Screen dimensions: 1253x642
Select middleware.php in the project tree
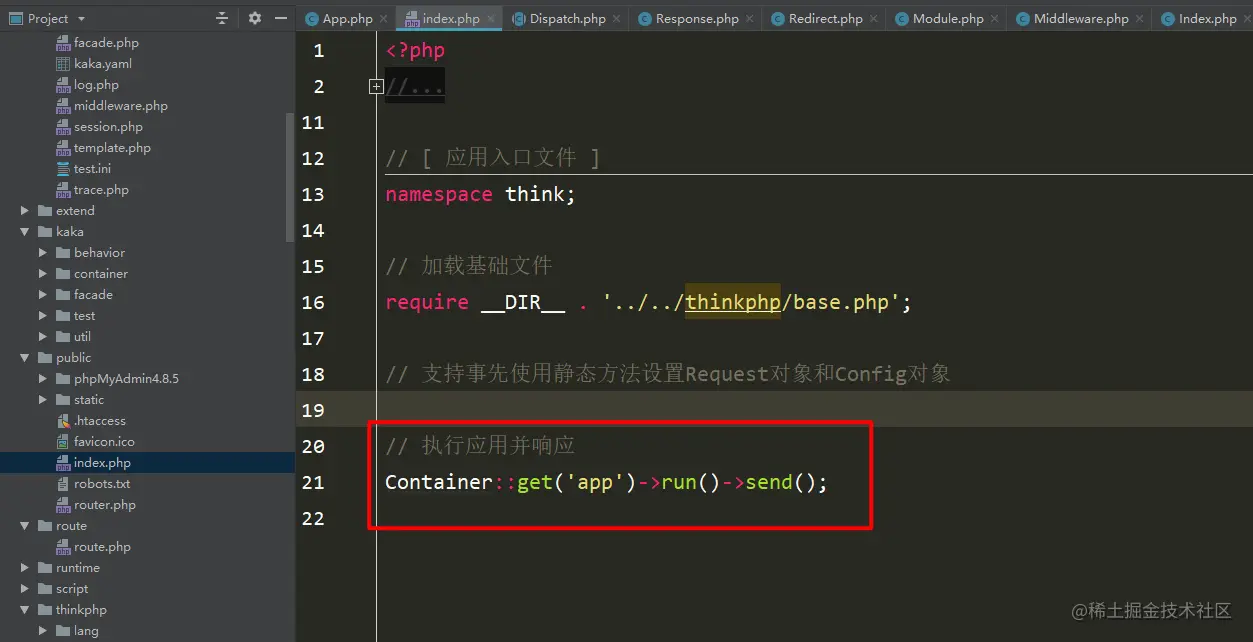(120, 106)
